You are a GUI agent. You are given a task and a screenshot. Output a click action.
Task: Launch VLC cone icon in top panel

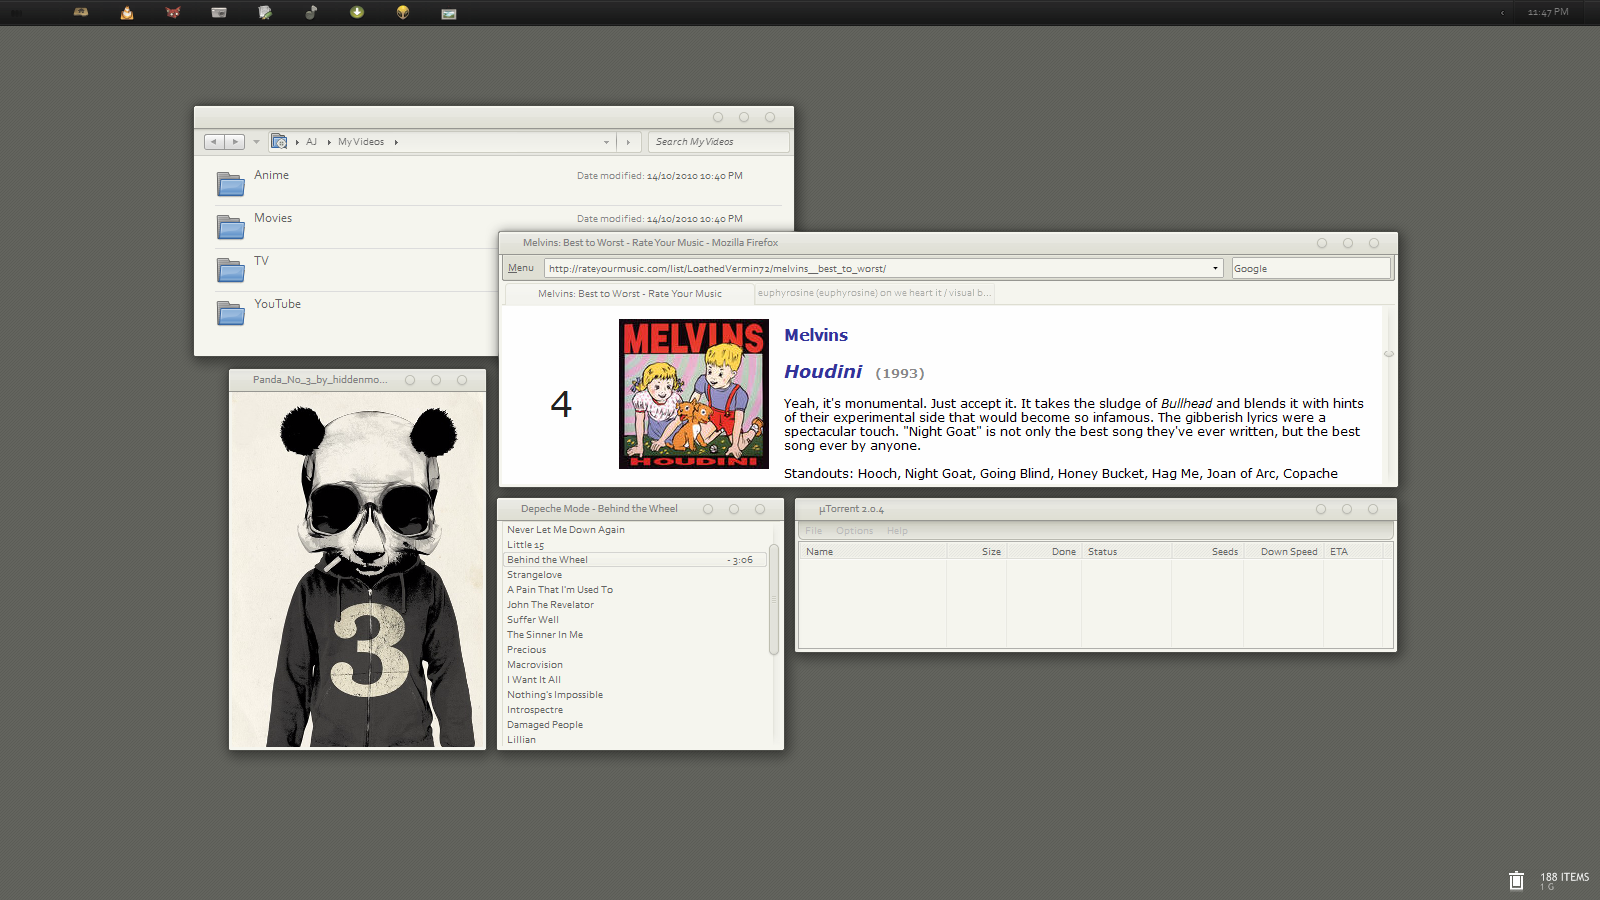click(127, 13)
